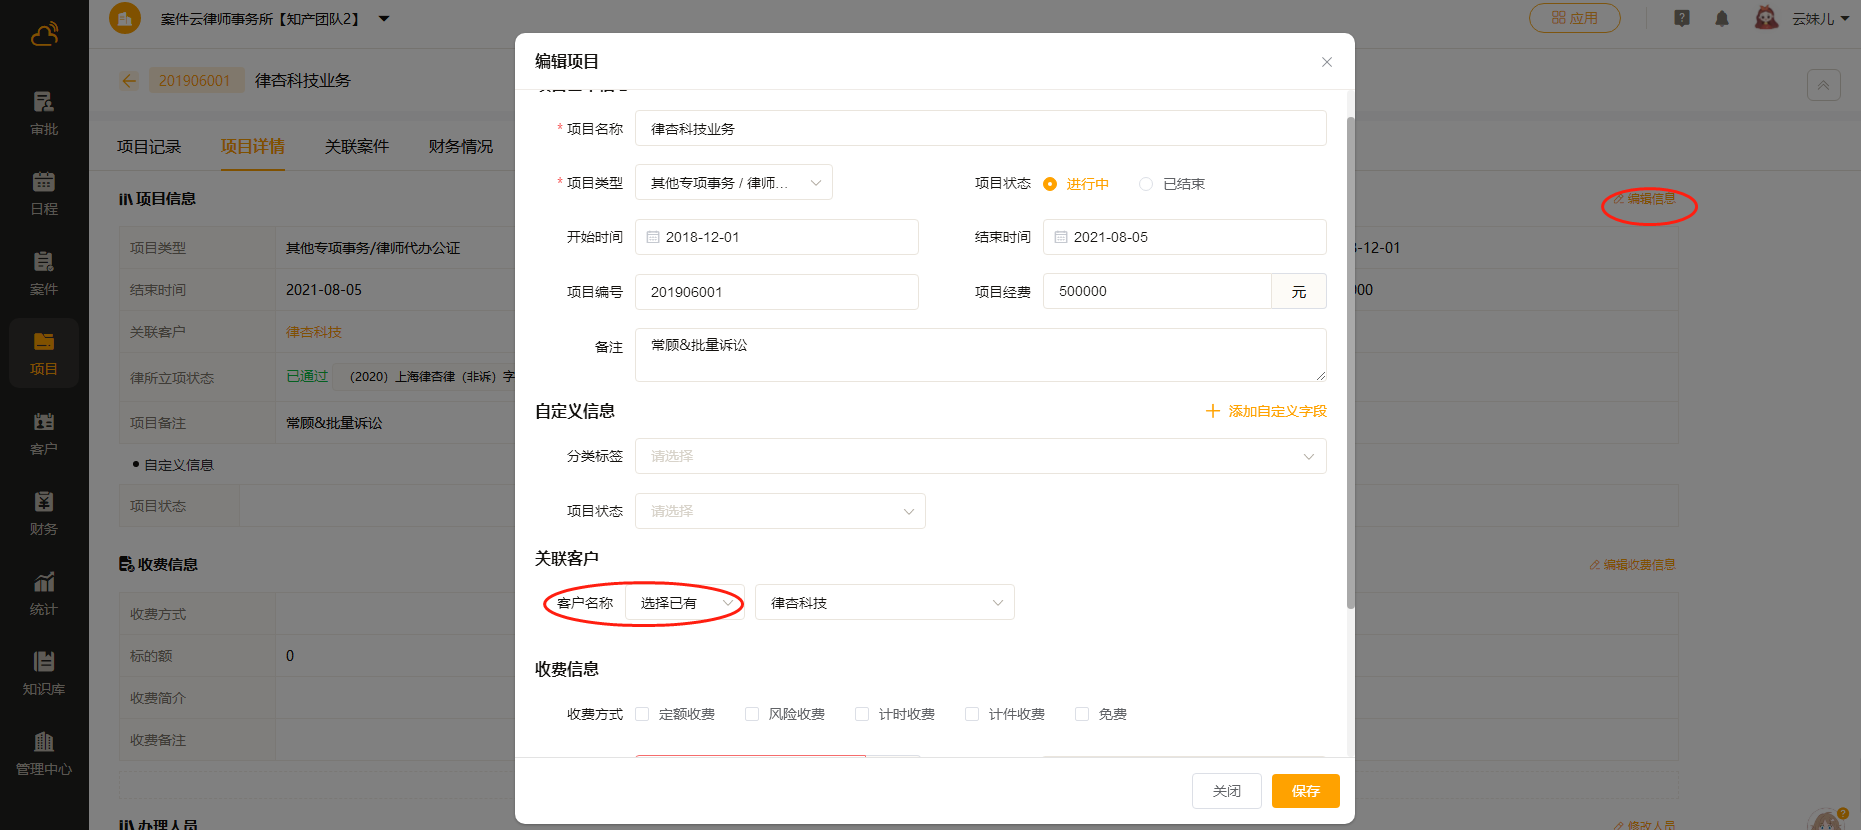The width and height of the screenshot is (1861, 830).
Task: Open the 律杏科技 client dropdown
Action: 884,603
